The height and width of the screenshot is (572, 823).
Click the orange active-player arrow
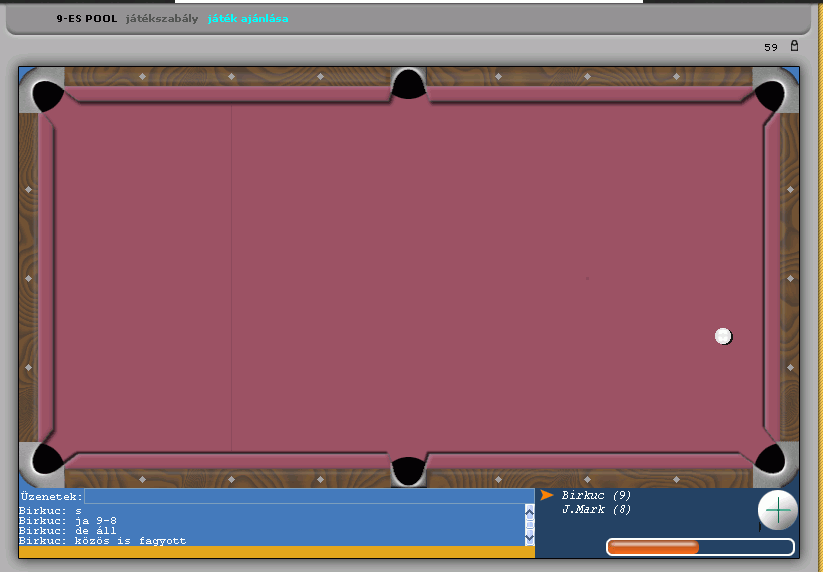click(547, 495)
